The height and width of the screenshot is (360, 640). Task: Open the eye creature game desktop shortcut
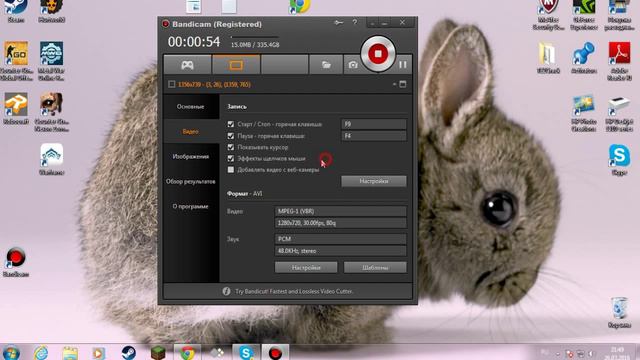point(51,112)
